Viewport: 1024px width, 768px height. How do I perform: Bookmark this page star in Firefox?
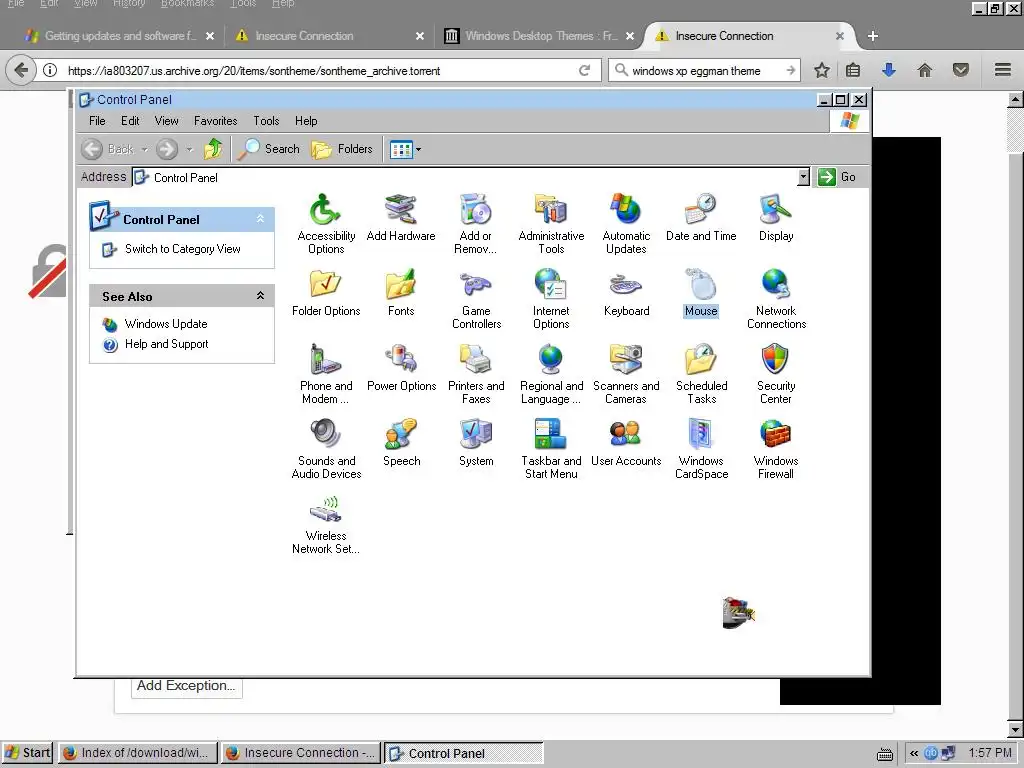click(822, 71)
